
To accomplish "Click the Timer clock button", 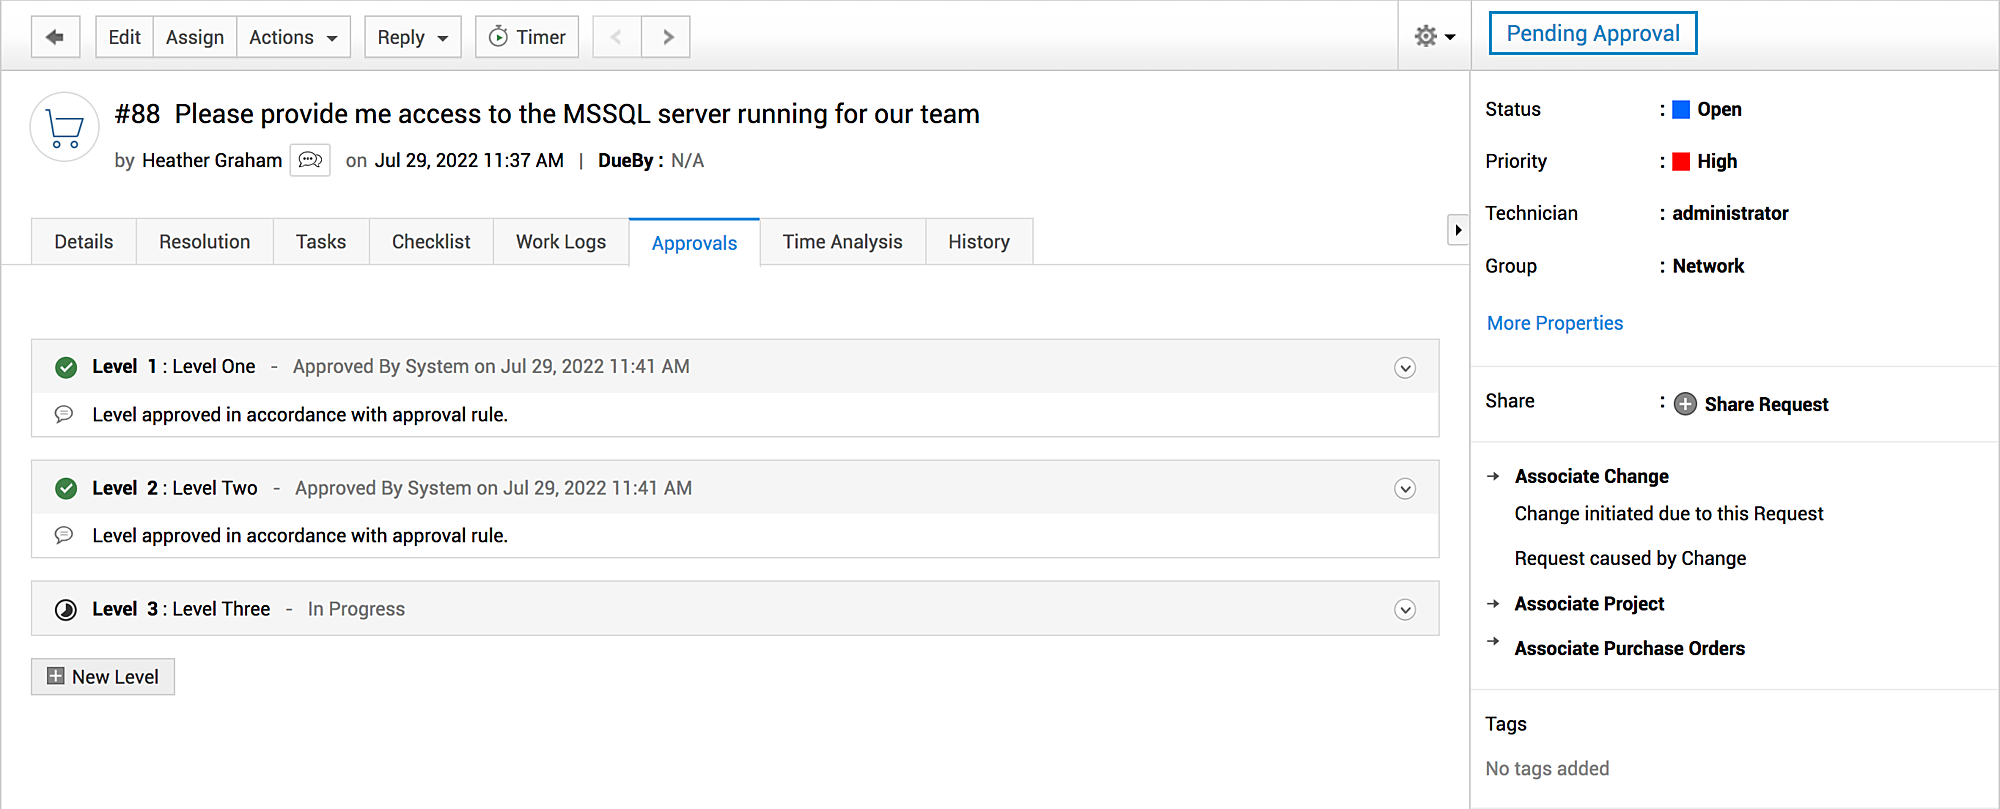I will pos(527,37).
